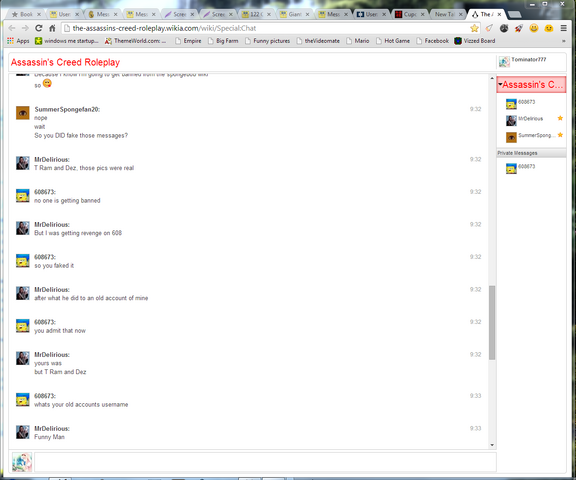
Task: Bookmark this page with the star
Action: pyautogui.click(x=474, y=28)
